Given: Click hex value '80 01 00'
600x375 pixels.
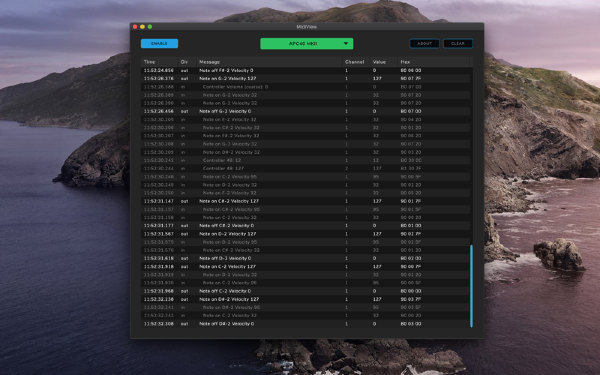Looking at the screenshot, I should click(411, 225).
